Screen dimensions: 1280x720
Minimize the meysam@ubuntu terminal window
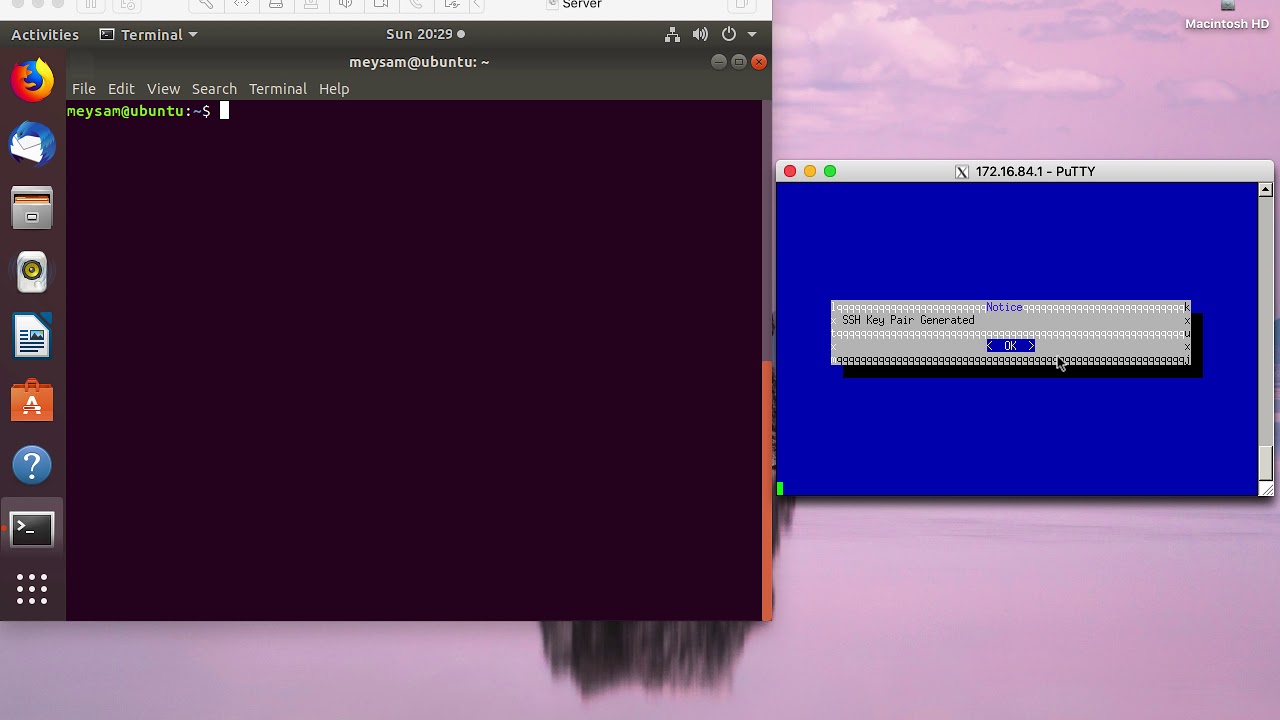coord(718,62)
